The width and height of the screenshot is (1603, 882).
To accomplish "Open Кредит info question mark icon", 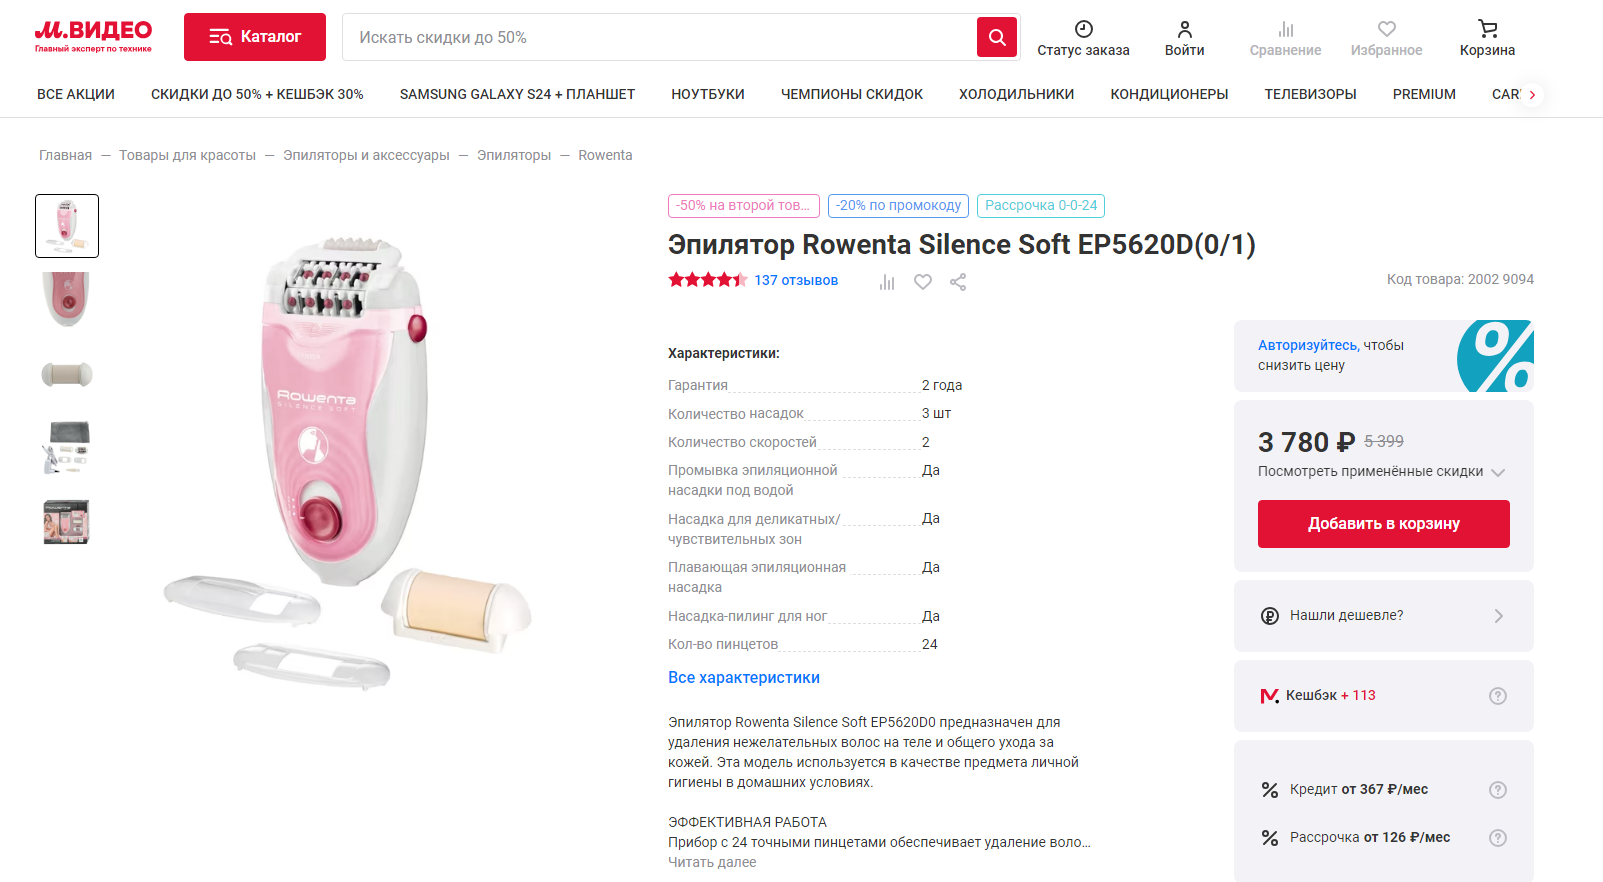I will pos(1497,790).
